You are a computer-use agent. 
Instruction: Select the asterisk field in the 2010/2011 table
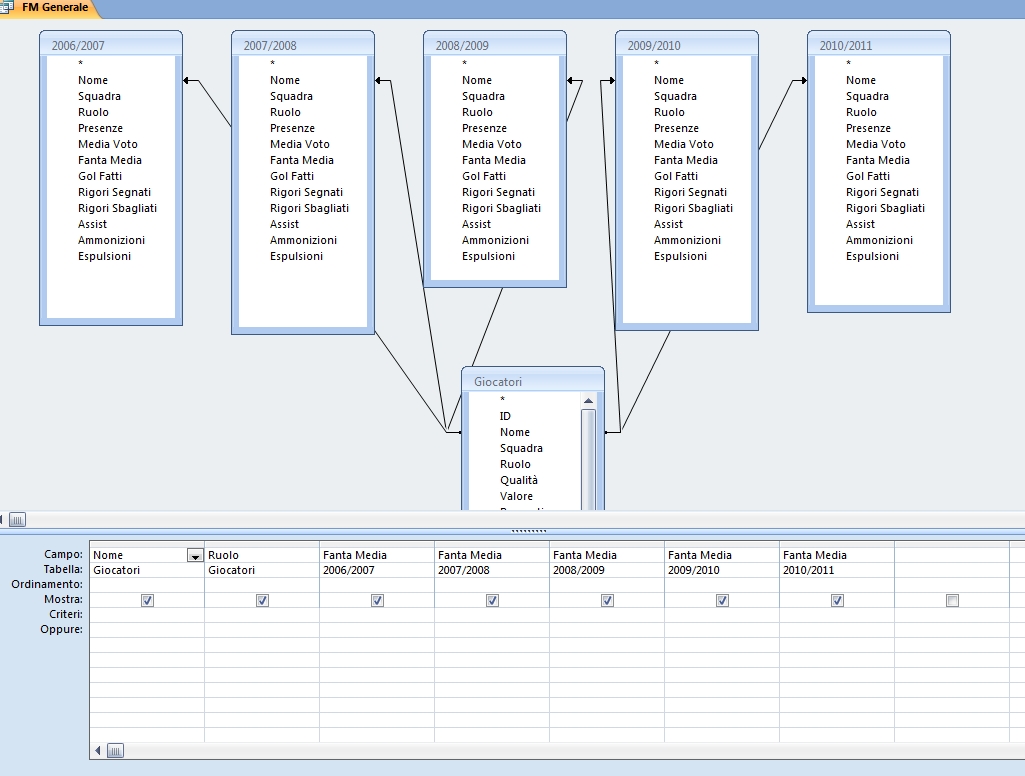(848, 64)
